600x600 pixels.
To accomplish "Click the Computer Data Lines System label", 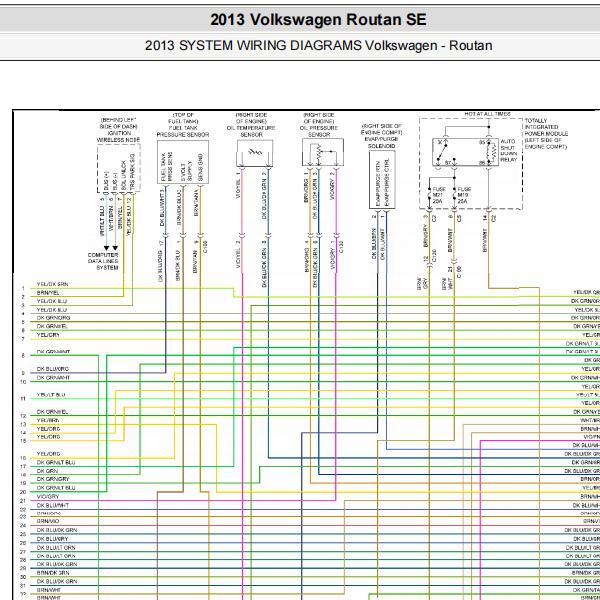I will click(103, 261).
